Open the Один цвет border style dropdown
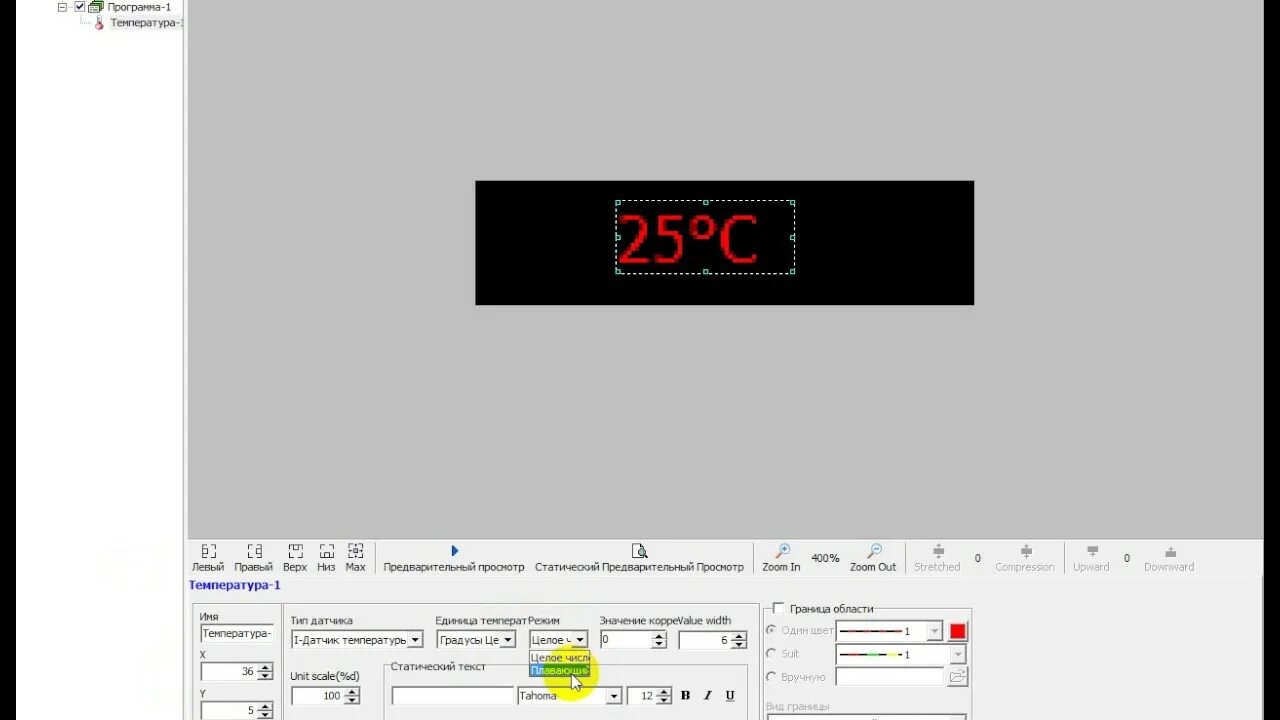 pos(934,631)
